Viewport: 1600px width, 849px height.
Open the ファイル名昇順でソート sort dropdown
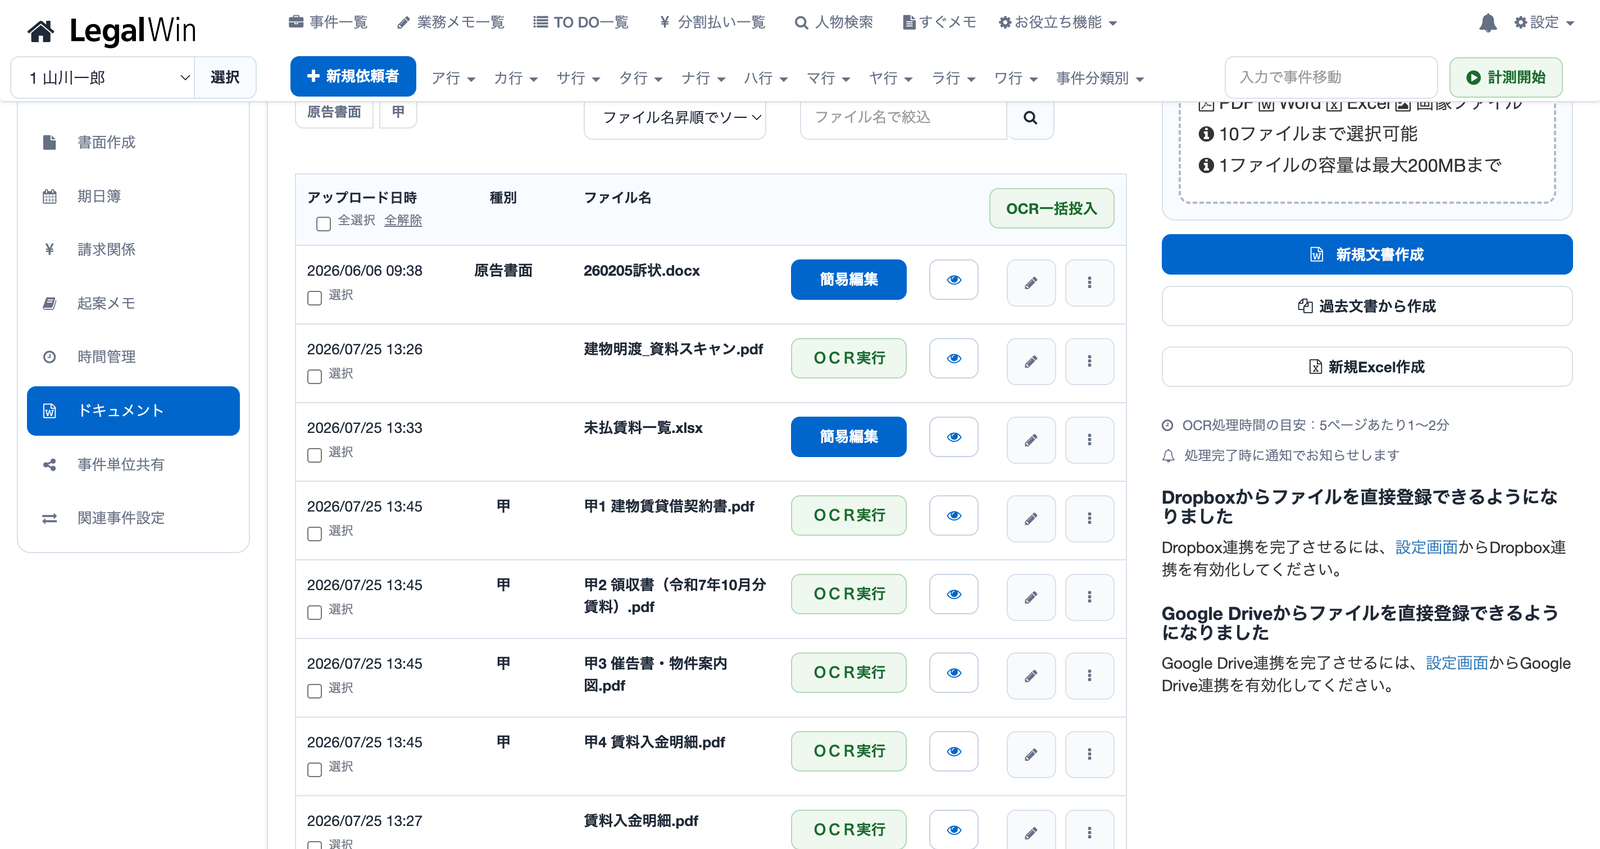675,118
